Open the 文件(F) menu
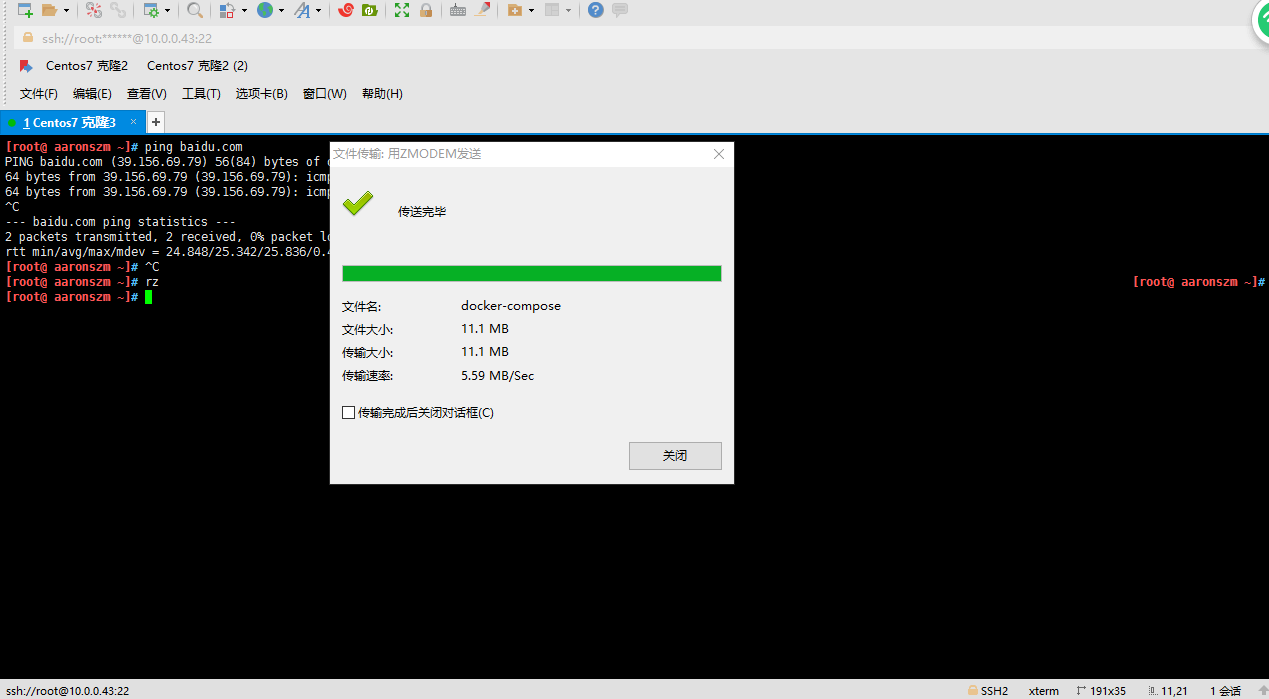This screenshot has width=1269, height=699. pyautogui.click(x=39, y=94)
